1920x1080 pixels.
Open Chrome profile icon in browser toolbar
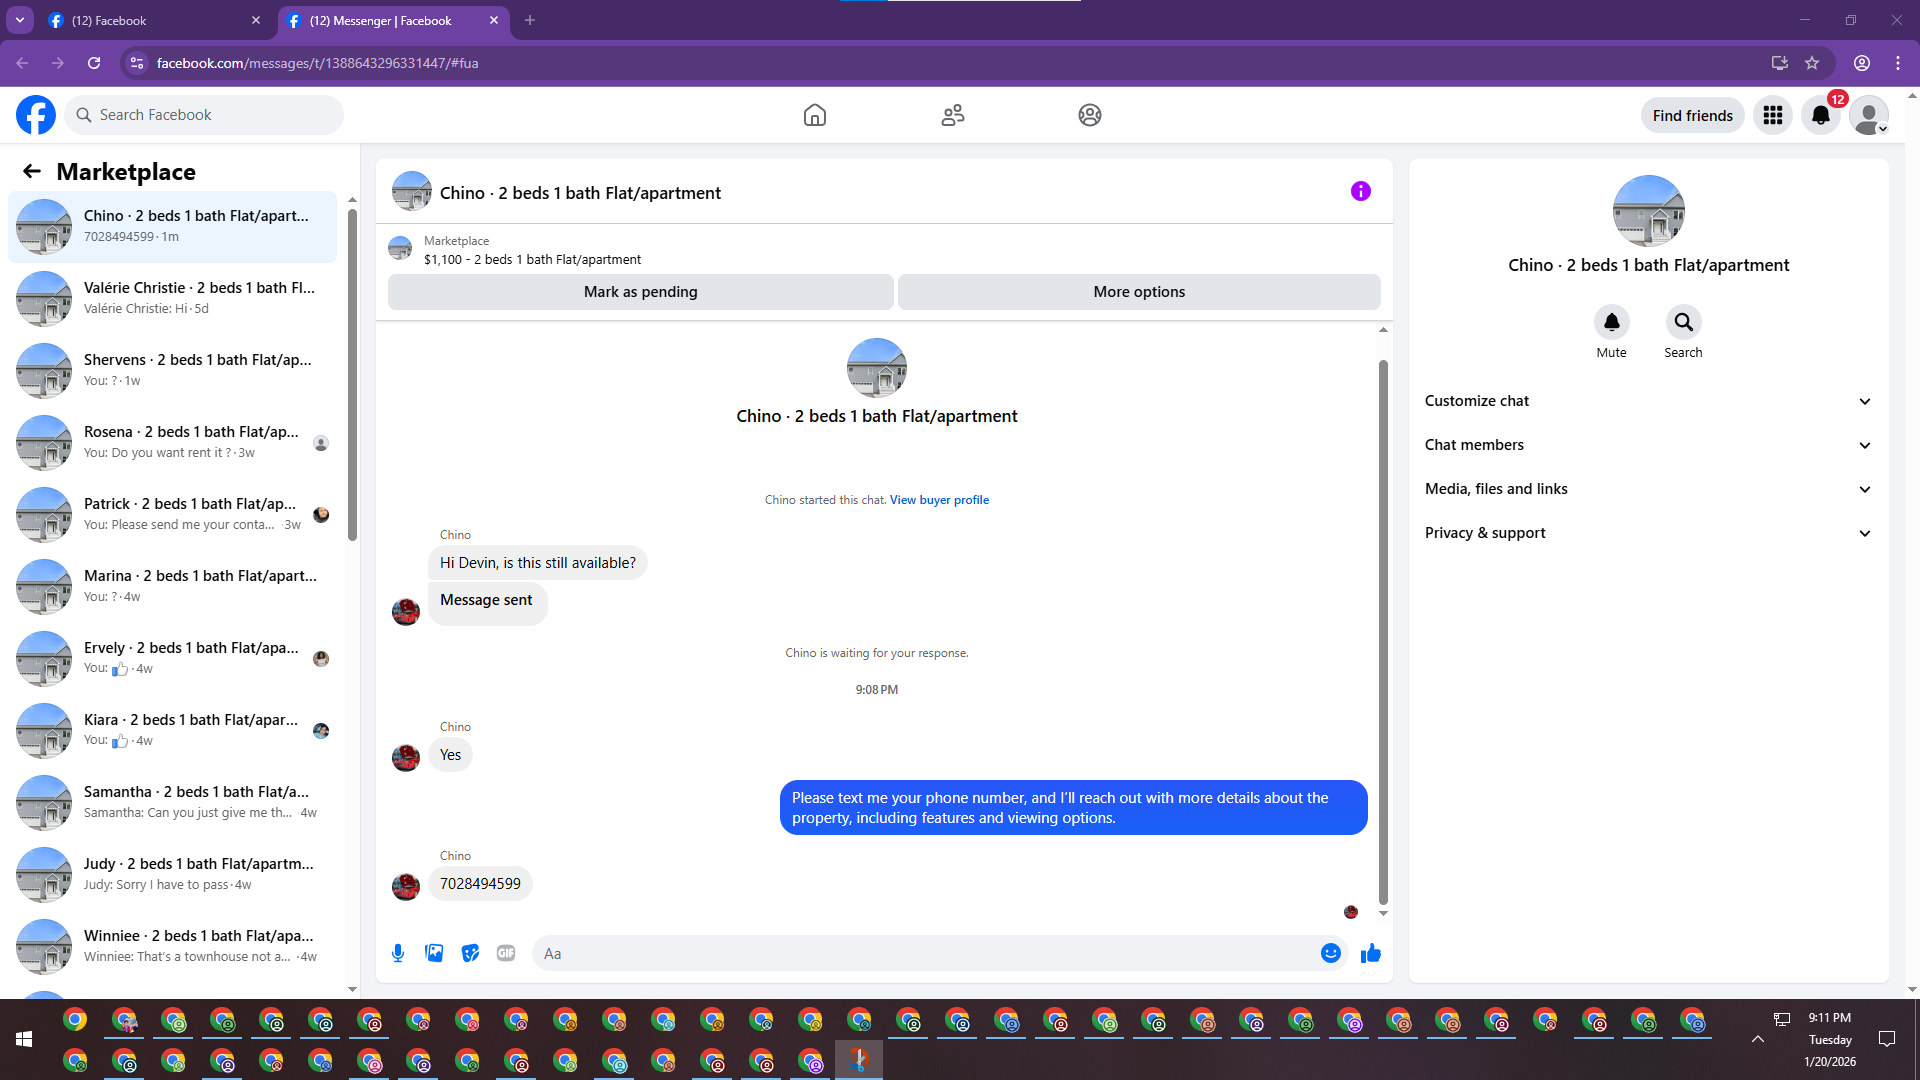(1862, 63)
